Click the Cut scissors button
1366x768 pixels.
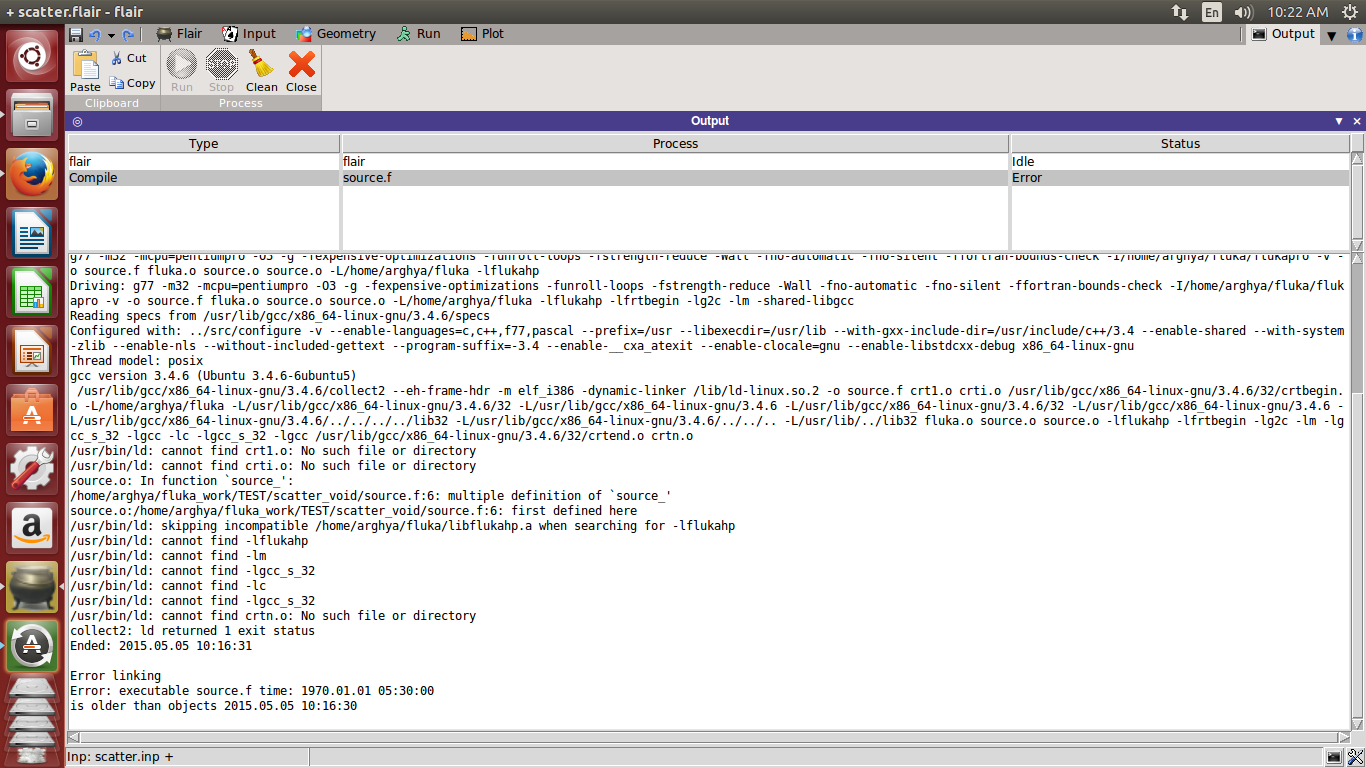coord(128,58)
